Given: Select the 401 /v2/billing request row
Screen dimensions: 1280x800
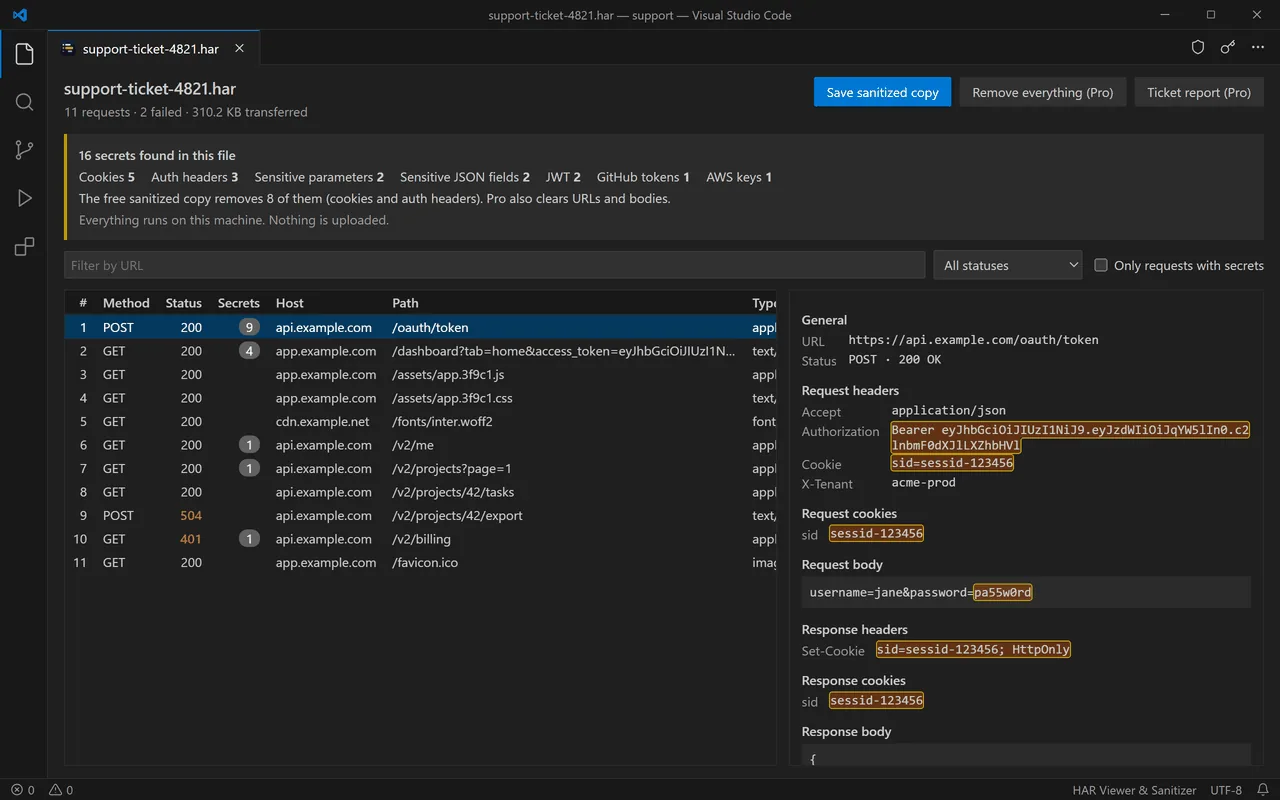Looking at the screenshot, I should click(421, 539).
